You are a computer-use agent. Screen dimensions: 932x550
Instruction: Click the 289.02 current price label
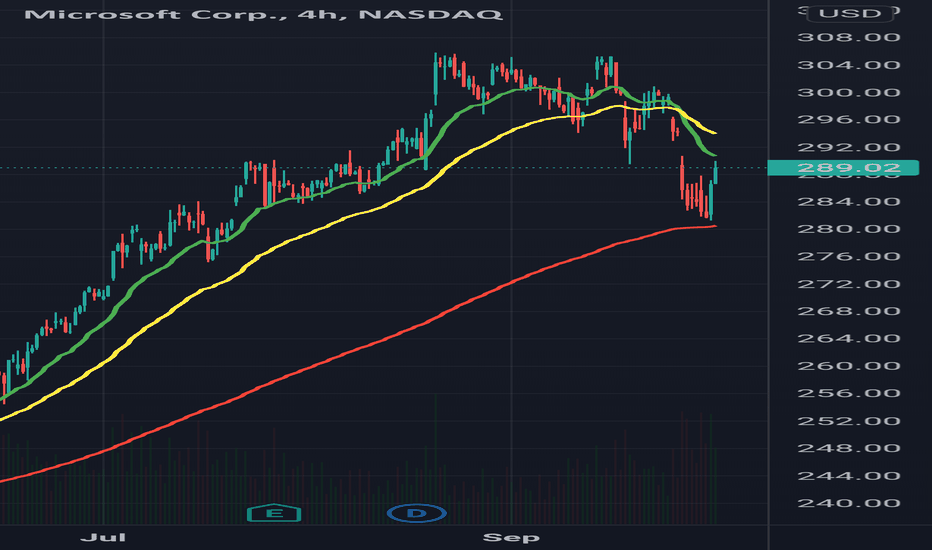[843, 168]
